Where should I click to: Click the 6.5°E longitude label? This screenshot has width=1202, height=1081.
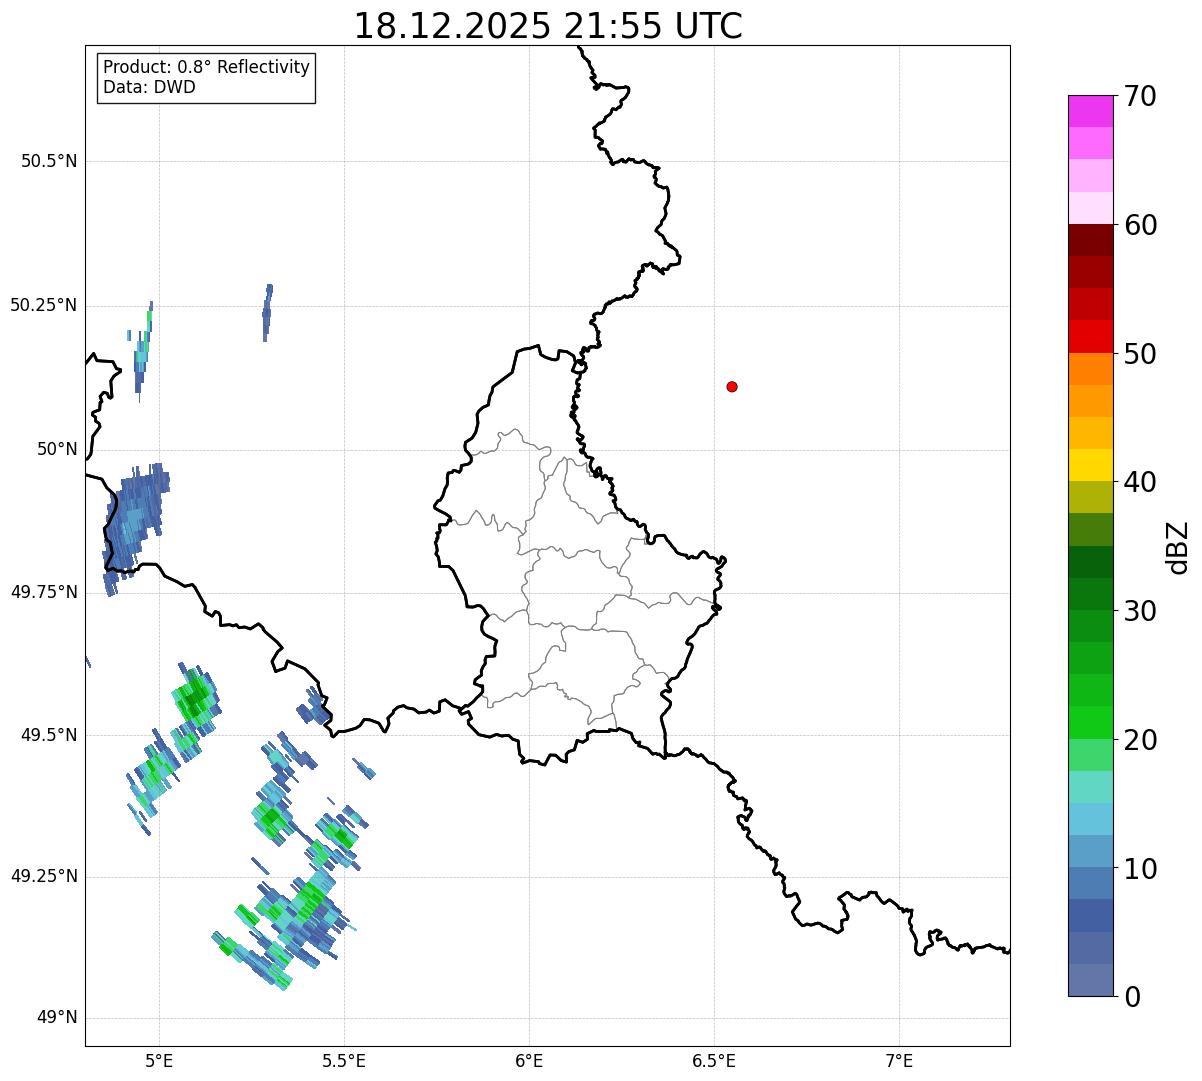714,1060
